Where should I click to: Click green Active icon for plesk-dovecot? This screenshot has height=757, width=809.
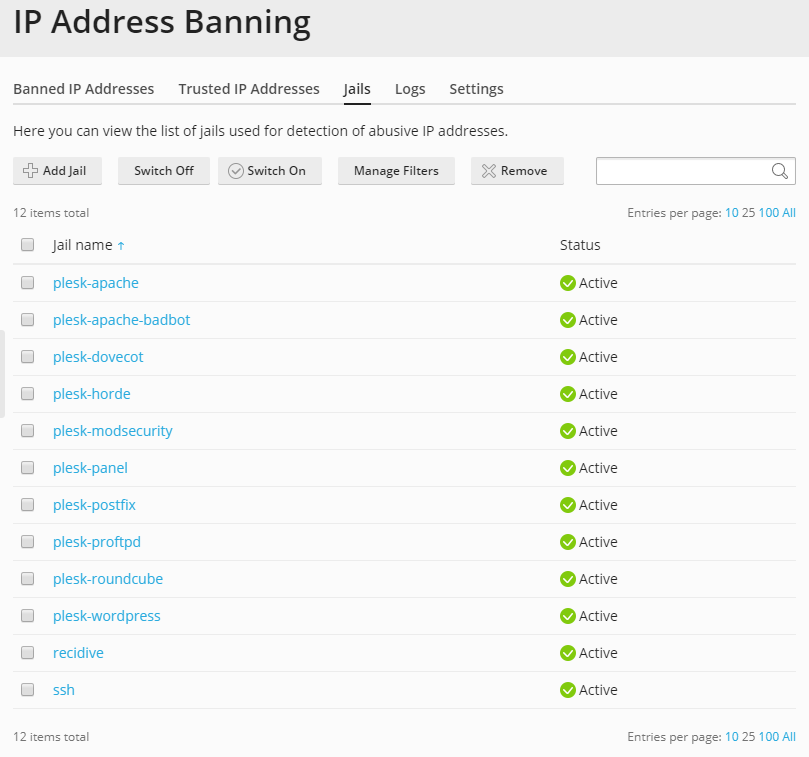pos(568,357)
